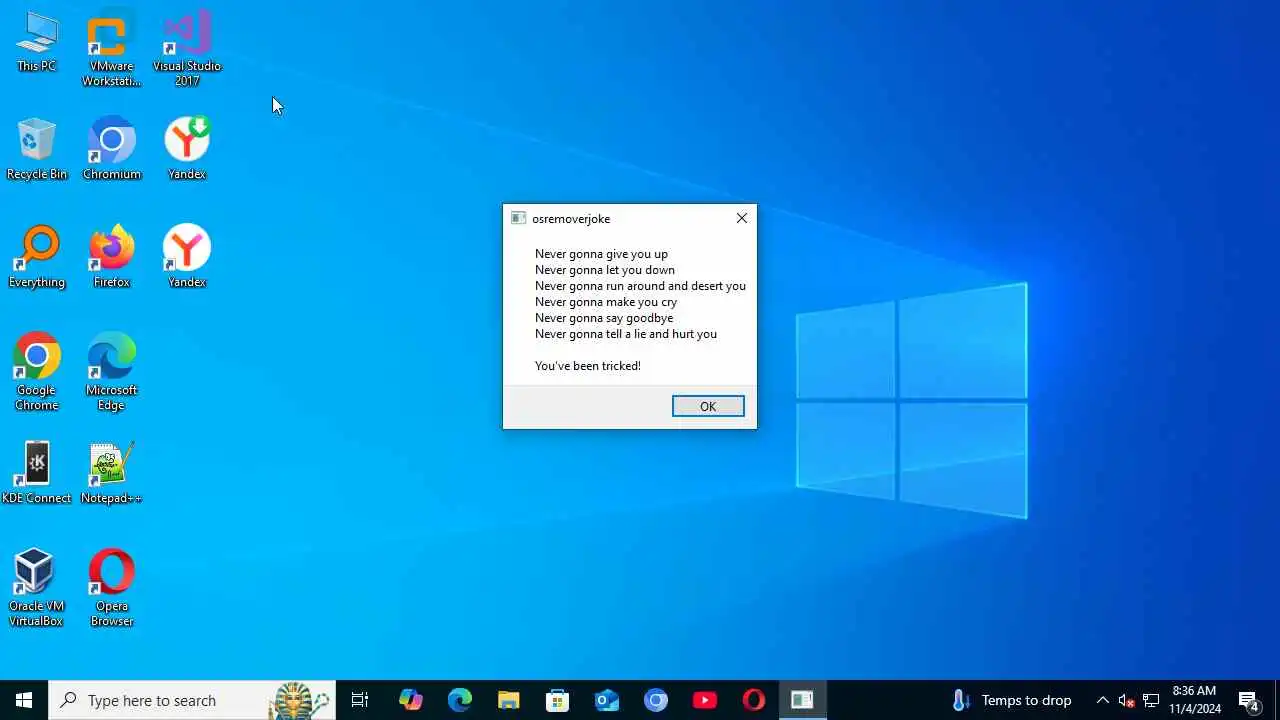Click OK in the osremoverjoke dialog
Viewport: 1280px width, 720px height.
point(708,406)
